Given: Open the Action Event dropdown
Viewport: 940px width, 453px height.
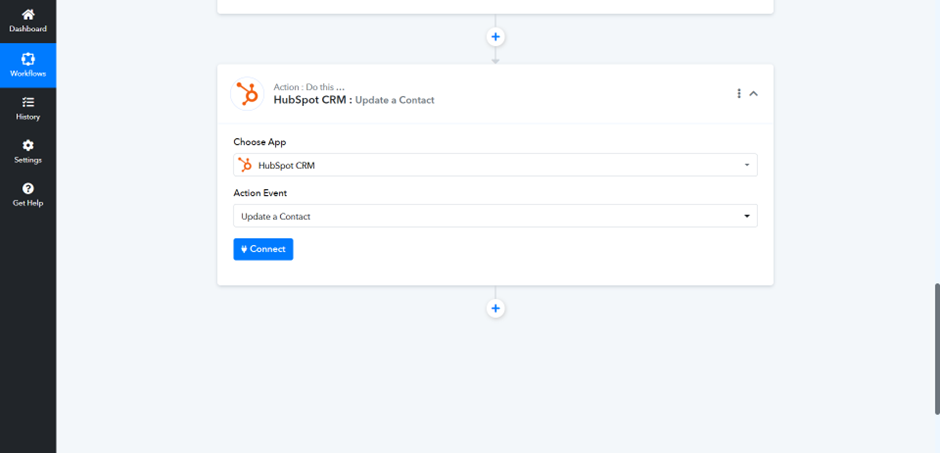Looking at the screenshot, I should point(495,216).
